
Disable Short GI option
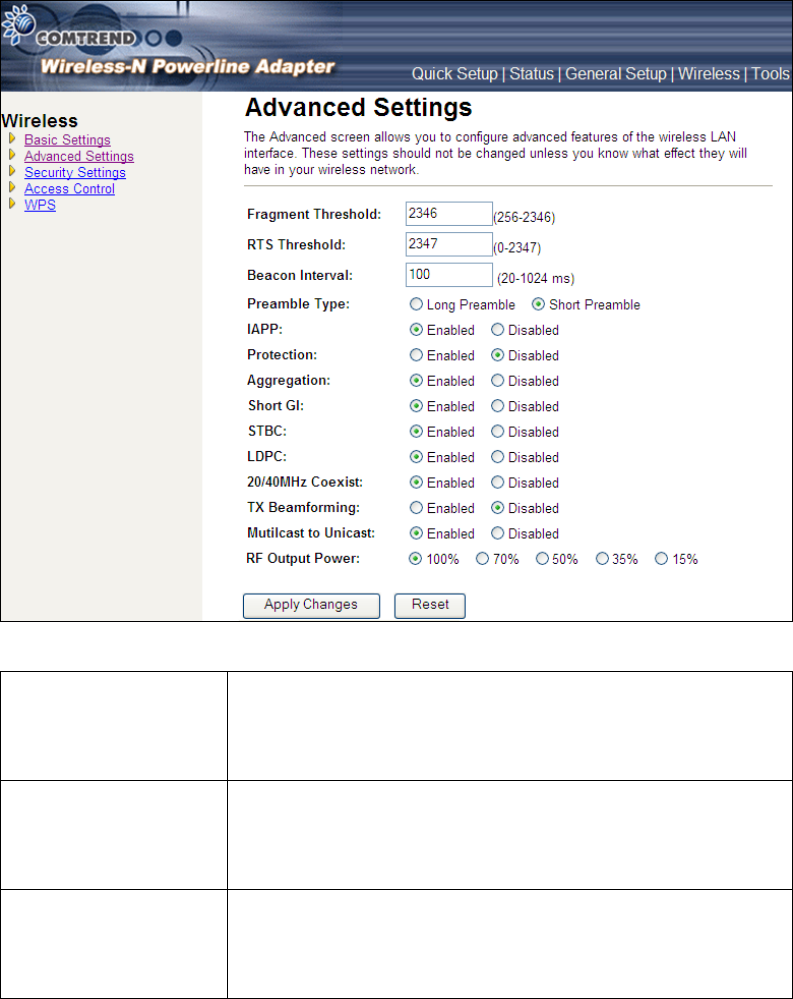point(497,406)
